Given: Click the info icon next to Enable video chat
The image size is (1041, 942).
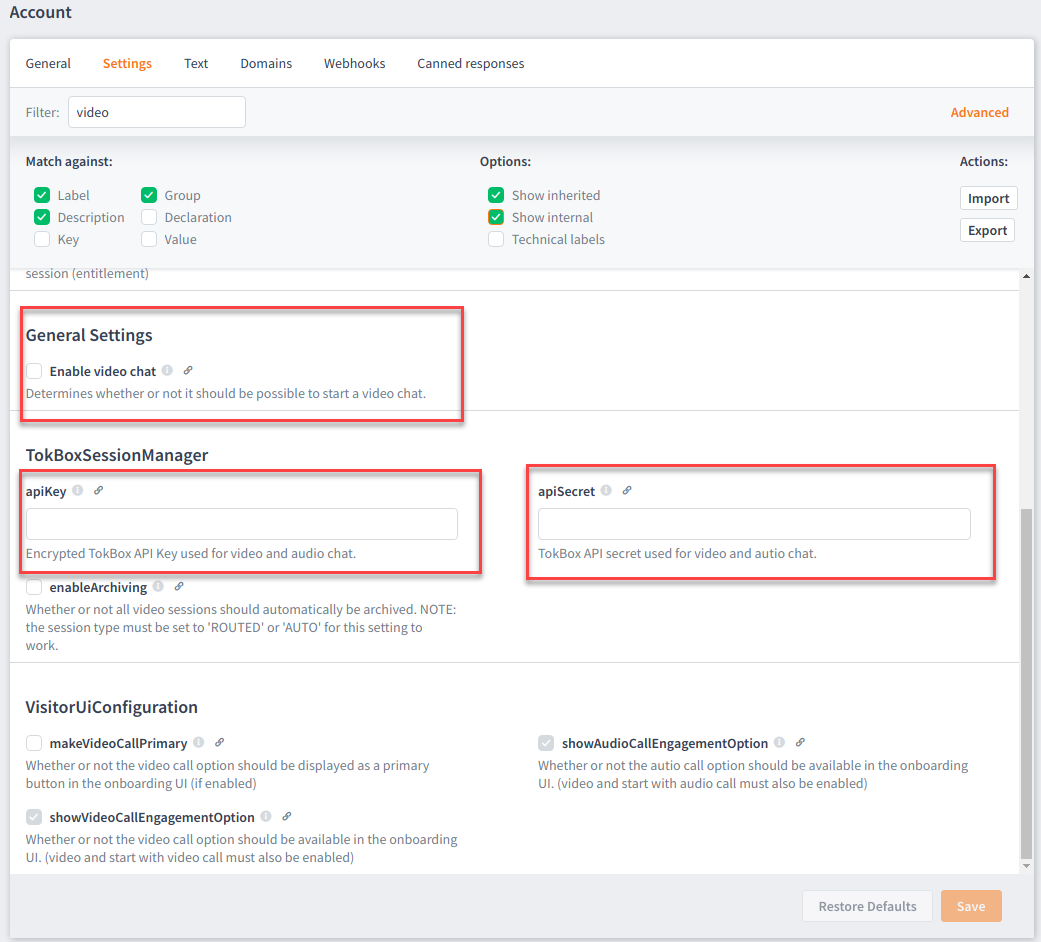Looking at the screenshot, I should point(167,371).
